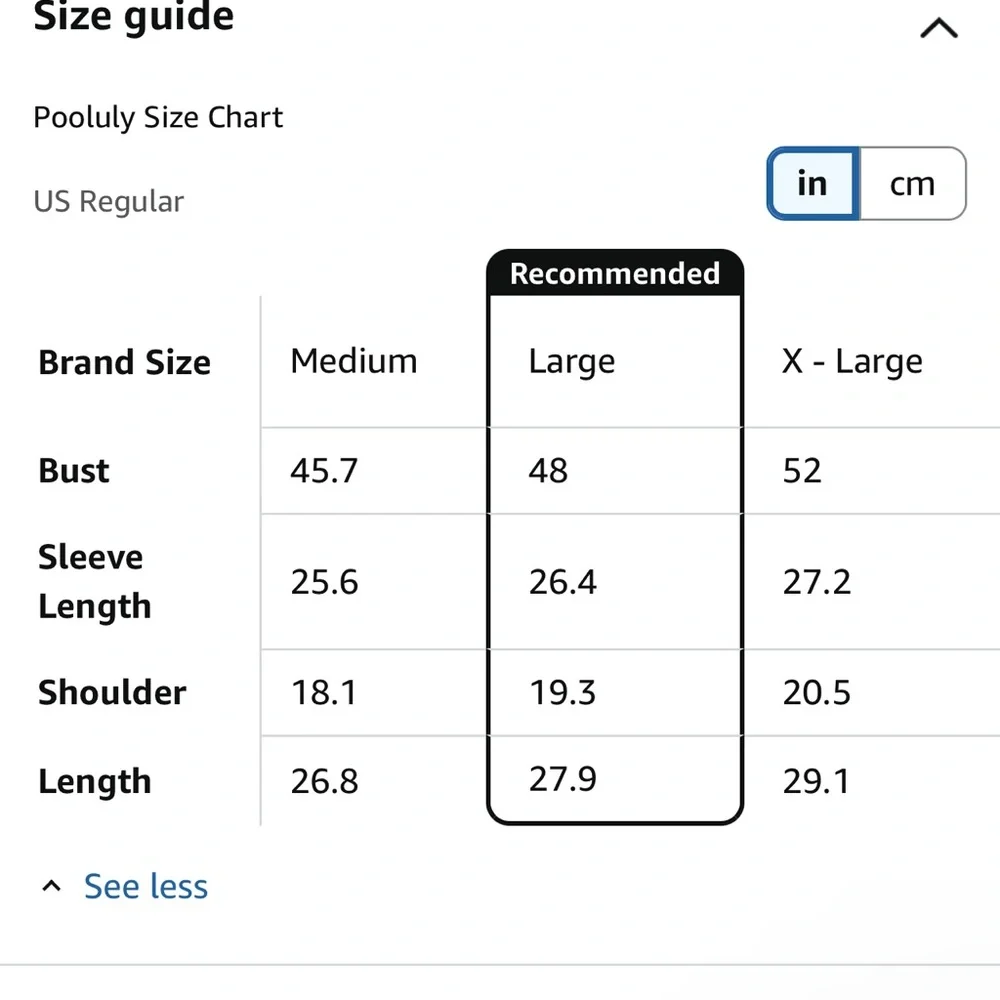Click the 27.2 sleeve value for X-Large
The width and height of the screenshot is (1000, 1000).
coord(817,581)
